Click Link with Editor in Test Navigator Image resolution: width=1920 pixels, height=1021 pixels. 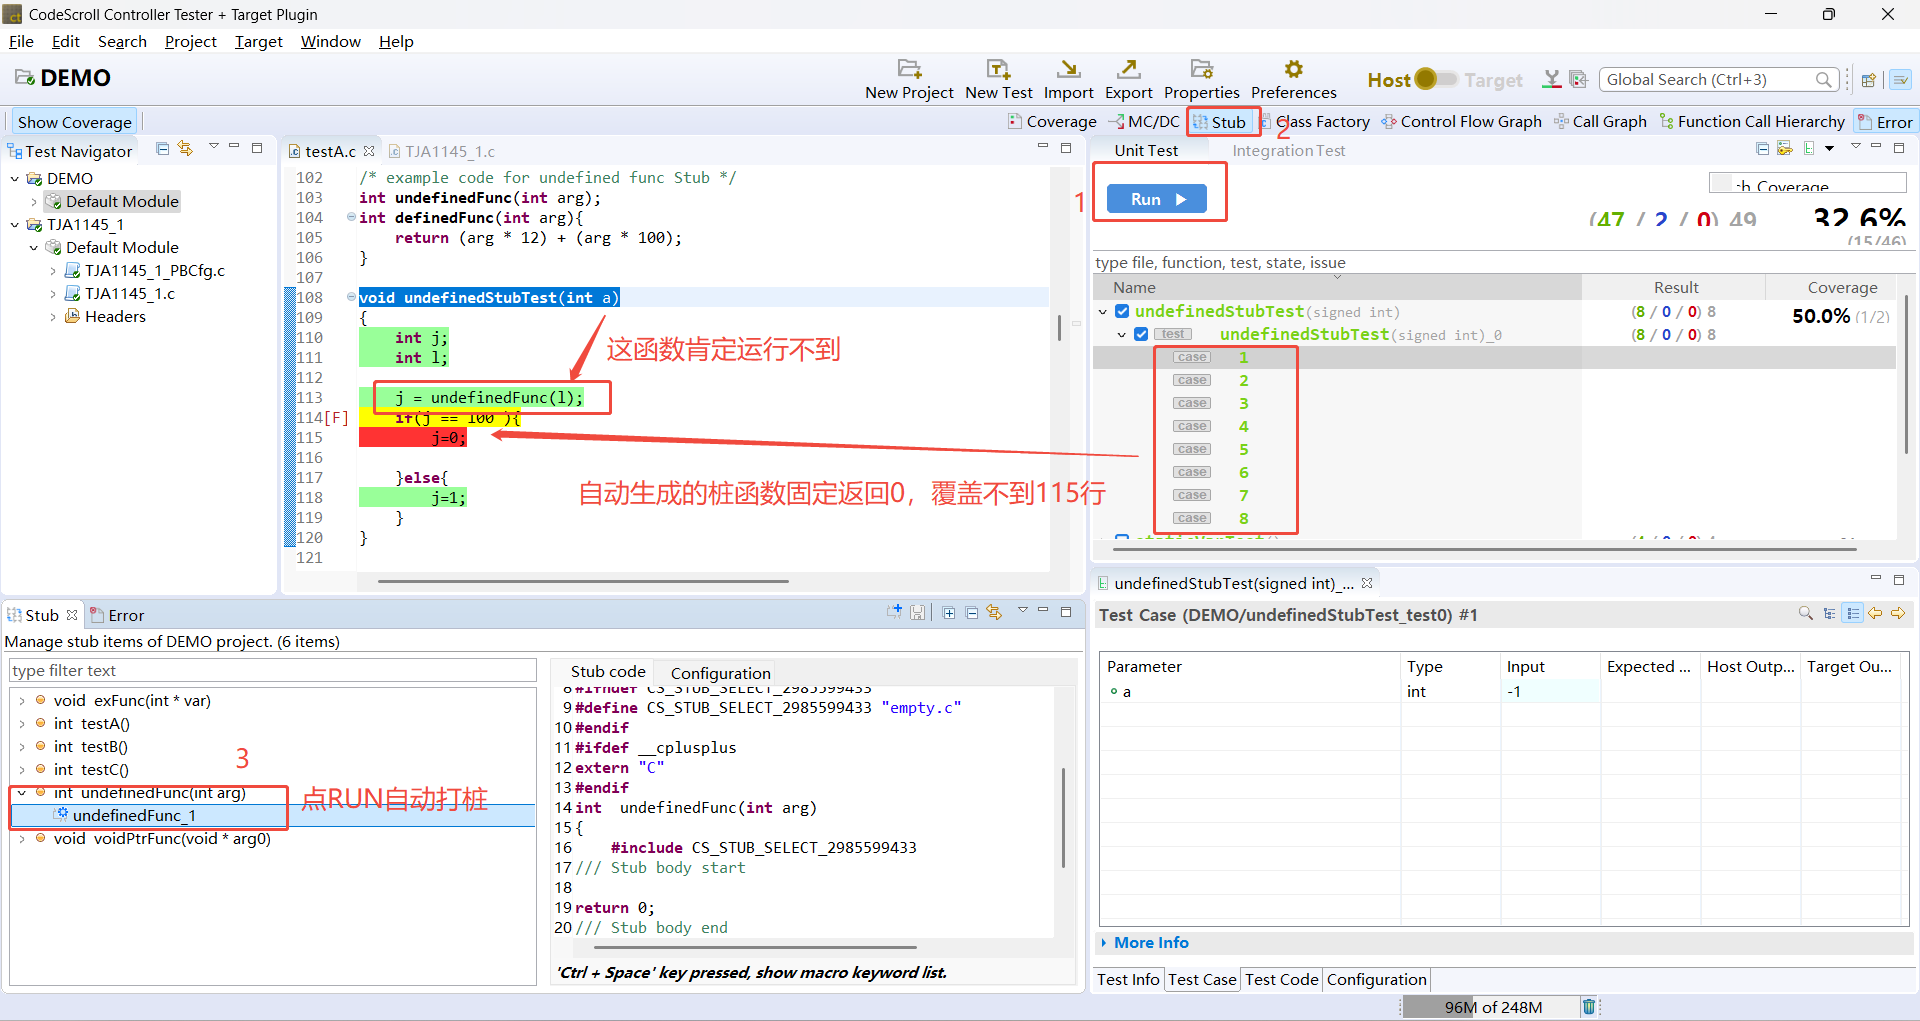click(x=185, y=148)
